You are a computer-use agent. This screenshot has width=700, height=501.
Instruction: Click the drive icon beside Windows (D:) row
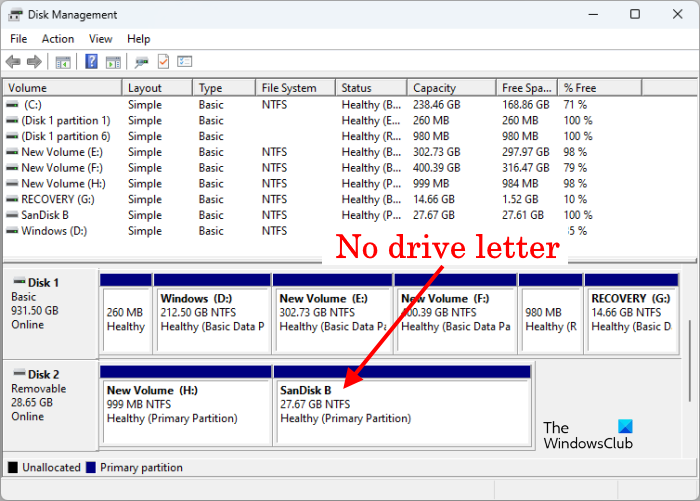(x=12, y=231)
